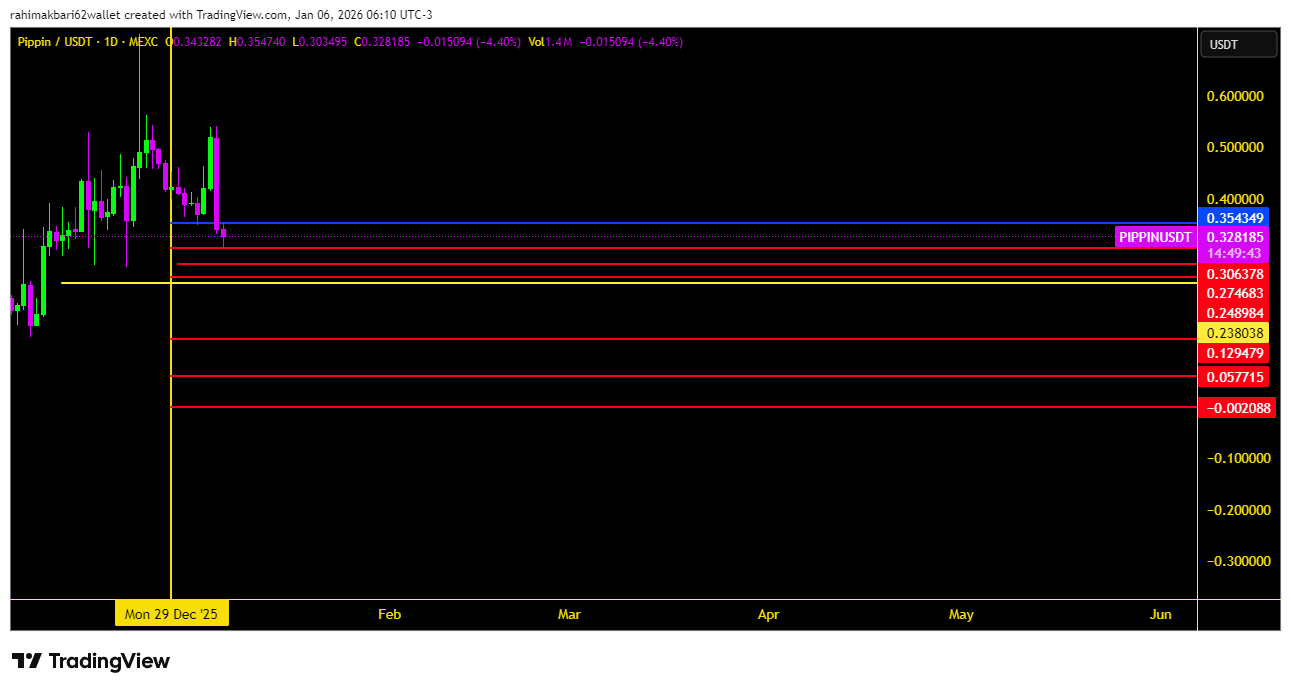Click the TradingView logo icon
The height and width of the screenshot is (691, 1291).
(27, 661)
